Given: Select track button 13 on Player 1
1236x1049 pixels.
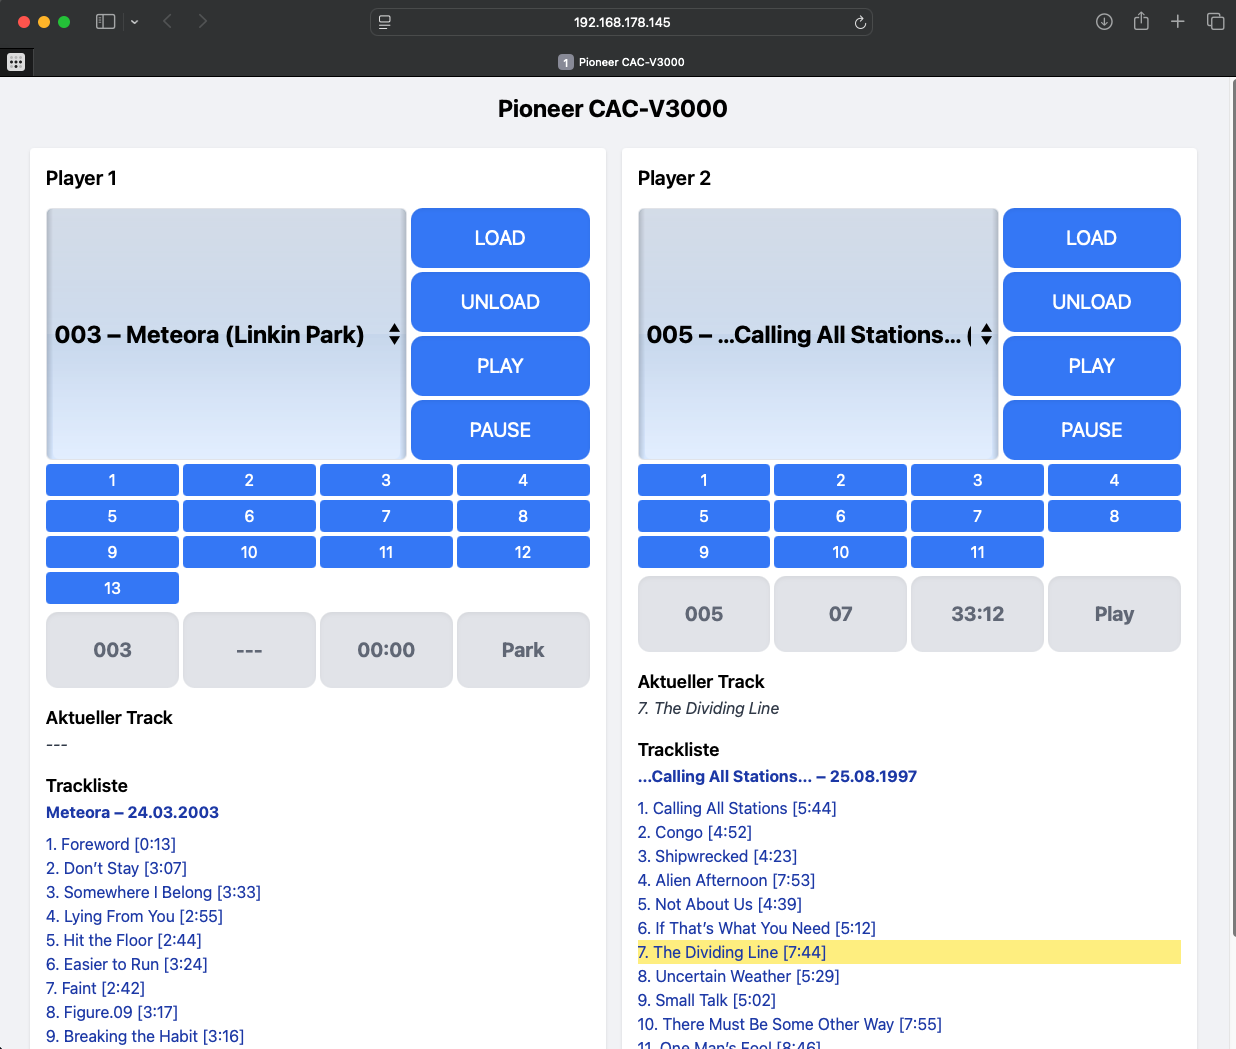Looking at the screenshot, I should (112, 588).
